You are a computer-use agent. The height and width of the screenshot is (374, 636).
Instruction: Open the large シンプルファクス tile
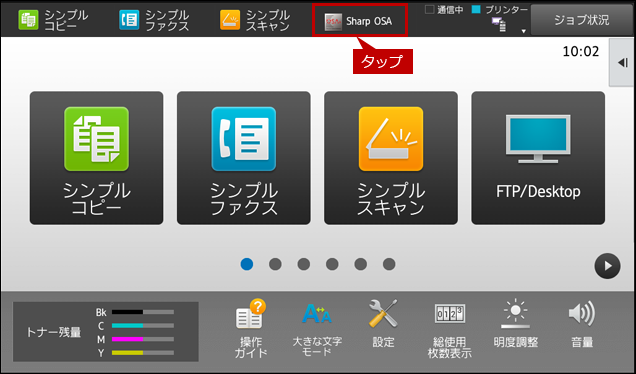(244, 158)
